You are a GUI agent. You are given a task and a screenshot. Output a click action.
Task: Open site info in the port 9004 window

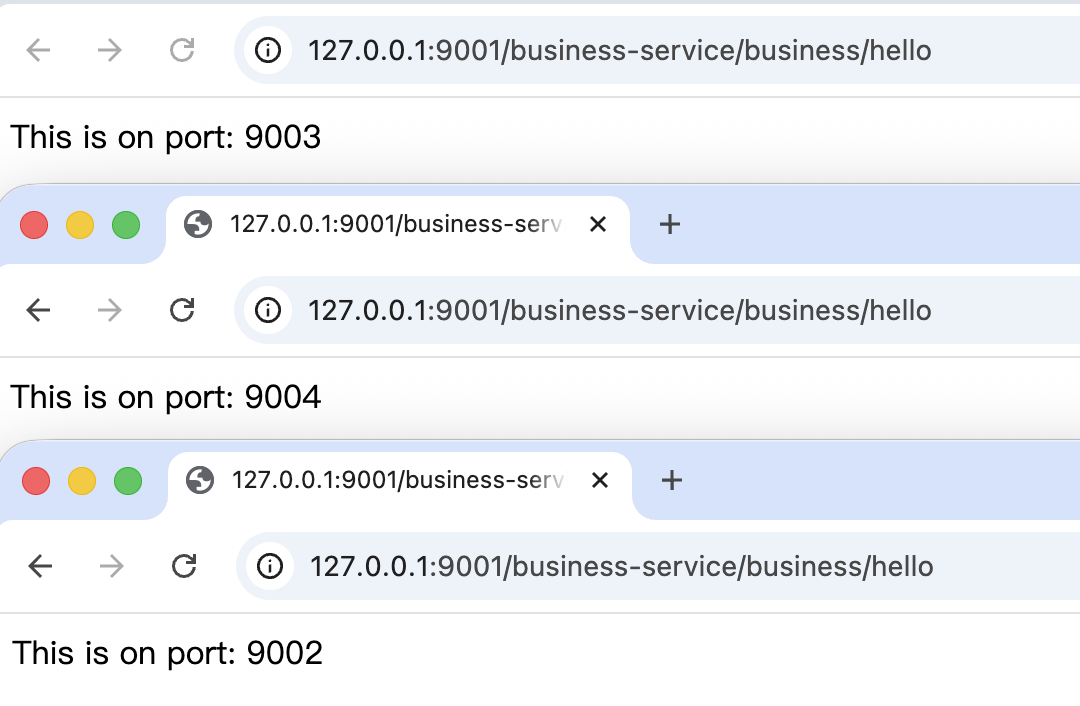click(x=268, y=311)
